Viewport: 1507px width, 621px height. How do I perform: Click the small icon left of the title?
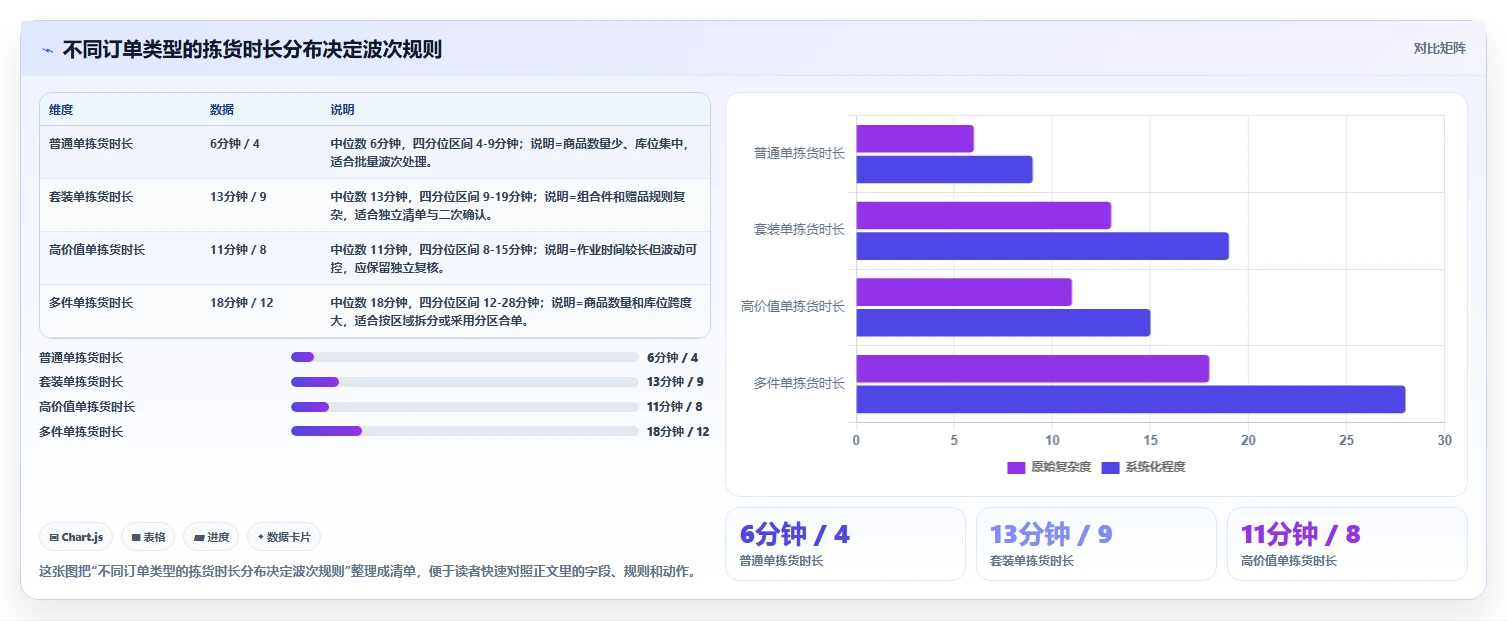48,50
